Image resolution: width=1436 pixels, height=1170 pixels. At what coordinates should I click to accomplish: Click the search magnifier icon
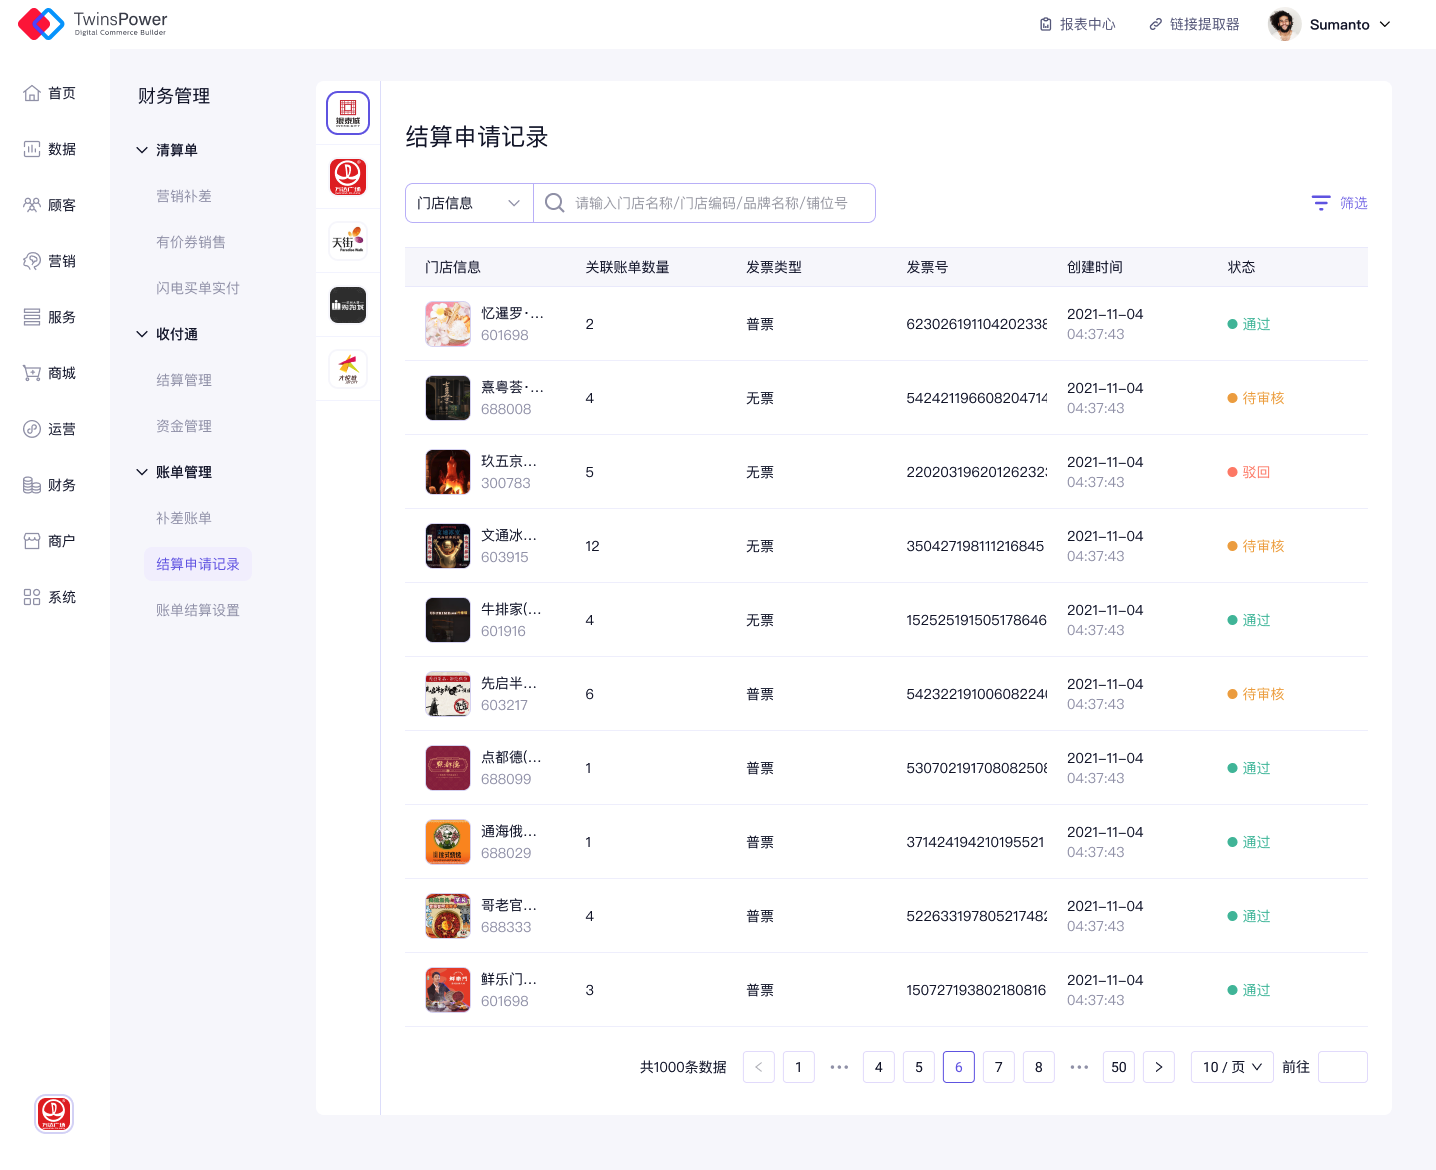[554, 203]
